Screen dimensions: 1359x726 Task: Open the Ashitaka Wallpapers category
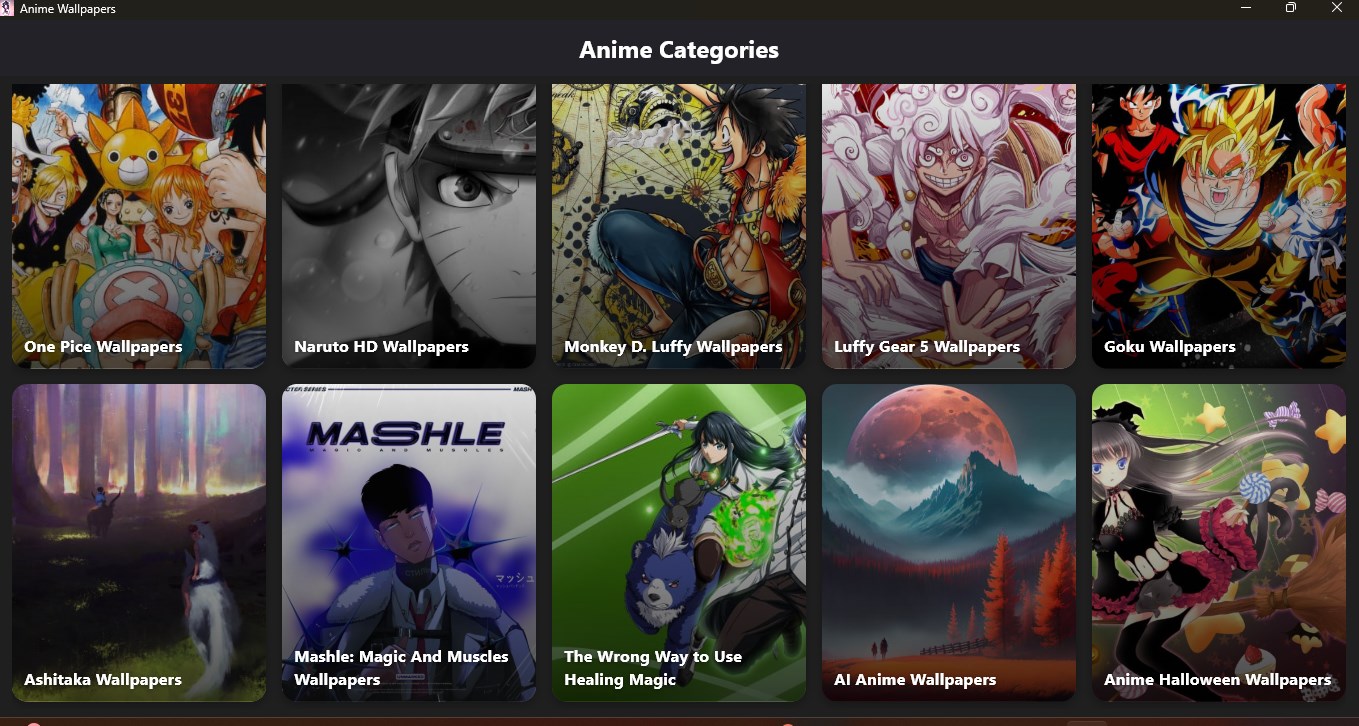[139, 543]
